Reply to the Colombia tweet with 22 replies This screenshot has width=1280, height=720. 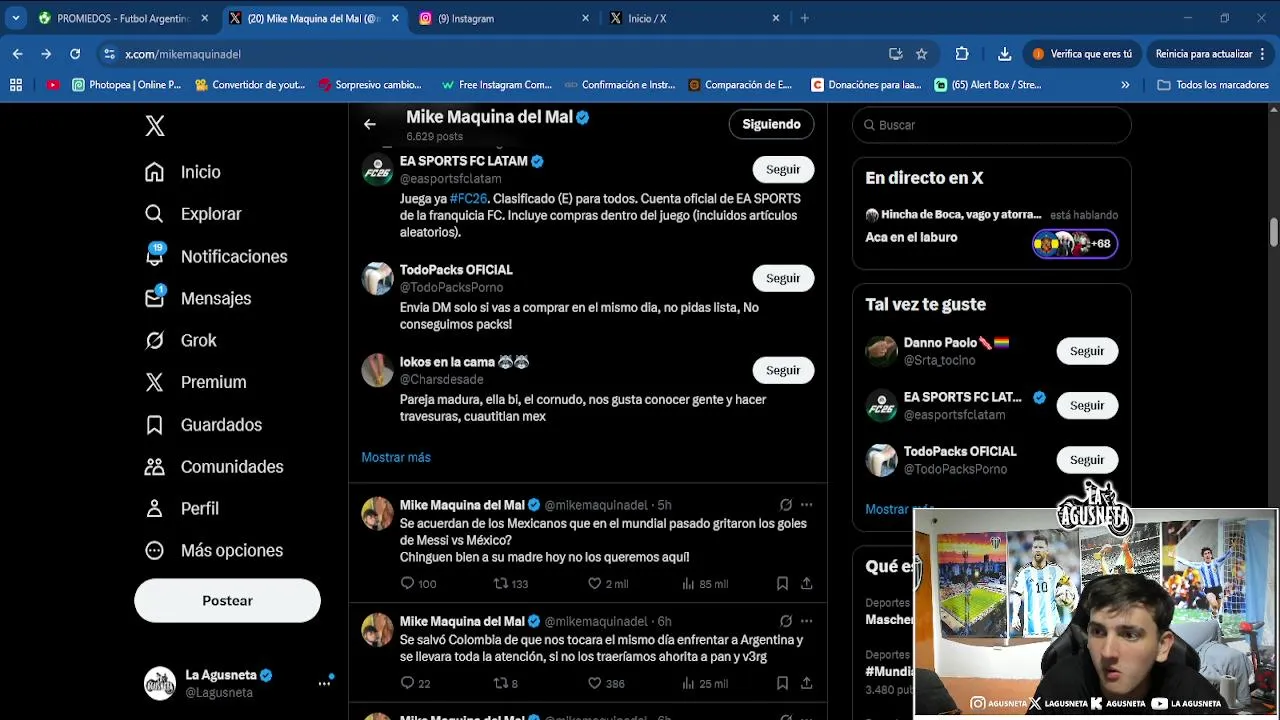(x=407, y=683)
